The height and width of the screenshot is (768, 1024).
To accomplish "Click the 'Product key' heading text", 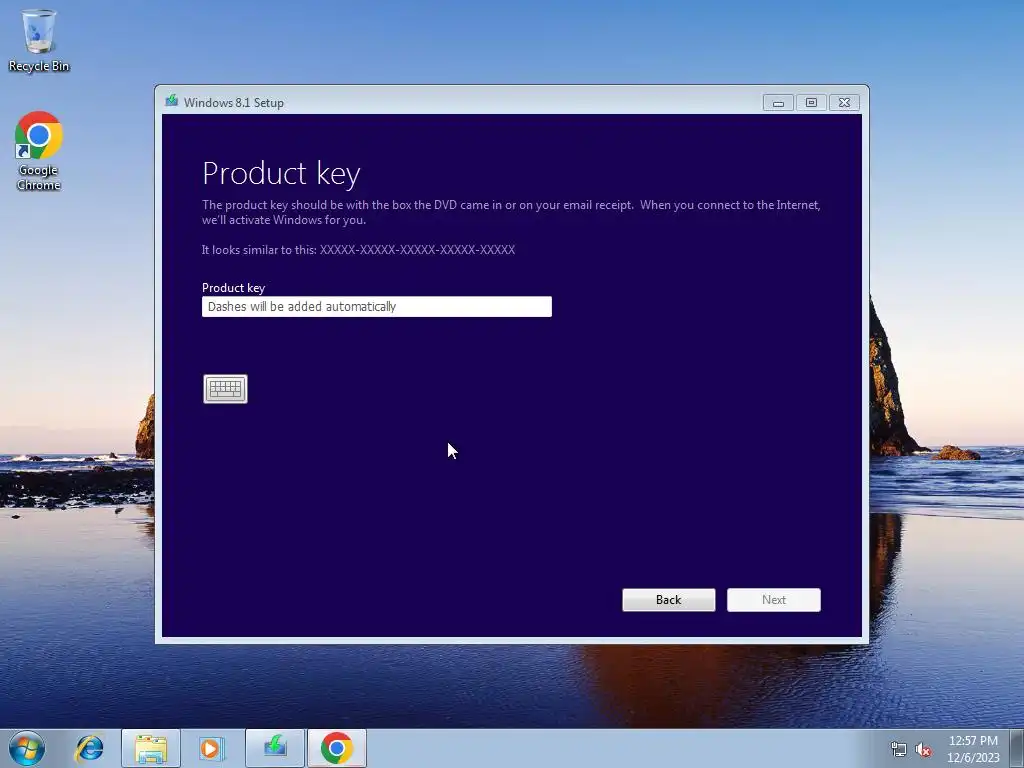I will [281, 174].
